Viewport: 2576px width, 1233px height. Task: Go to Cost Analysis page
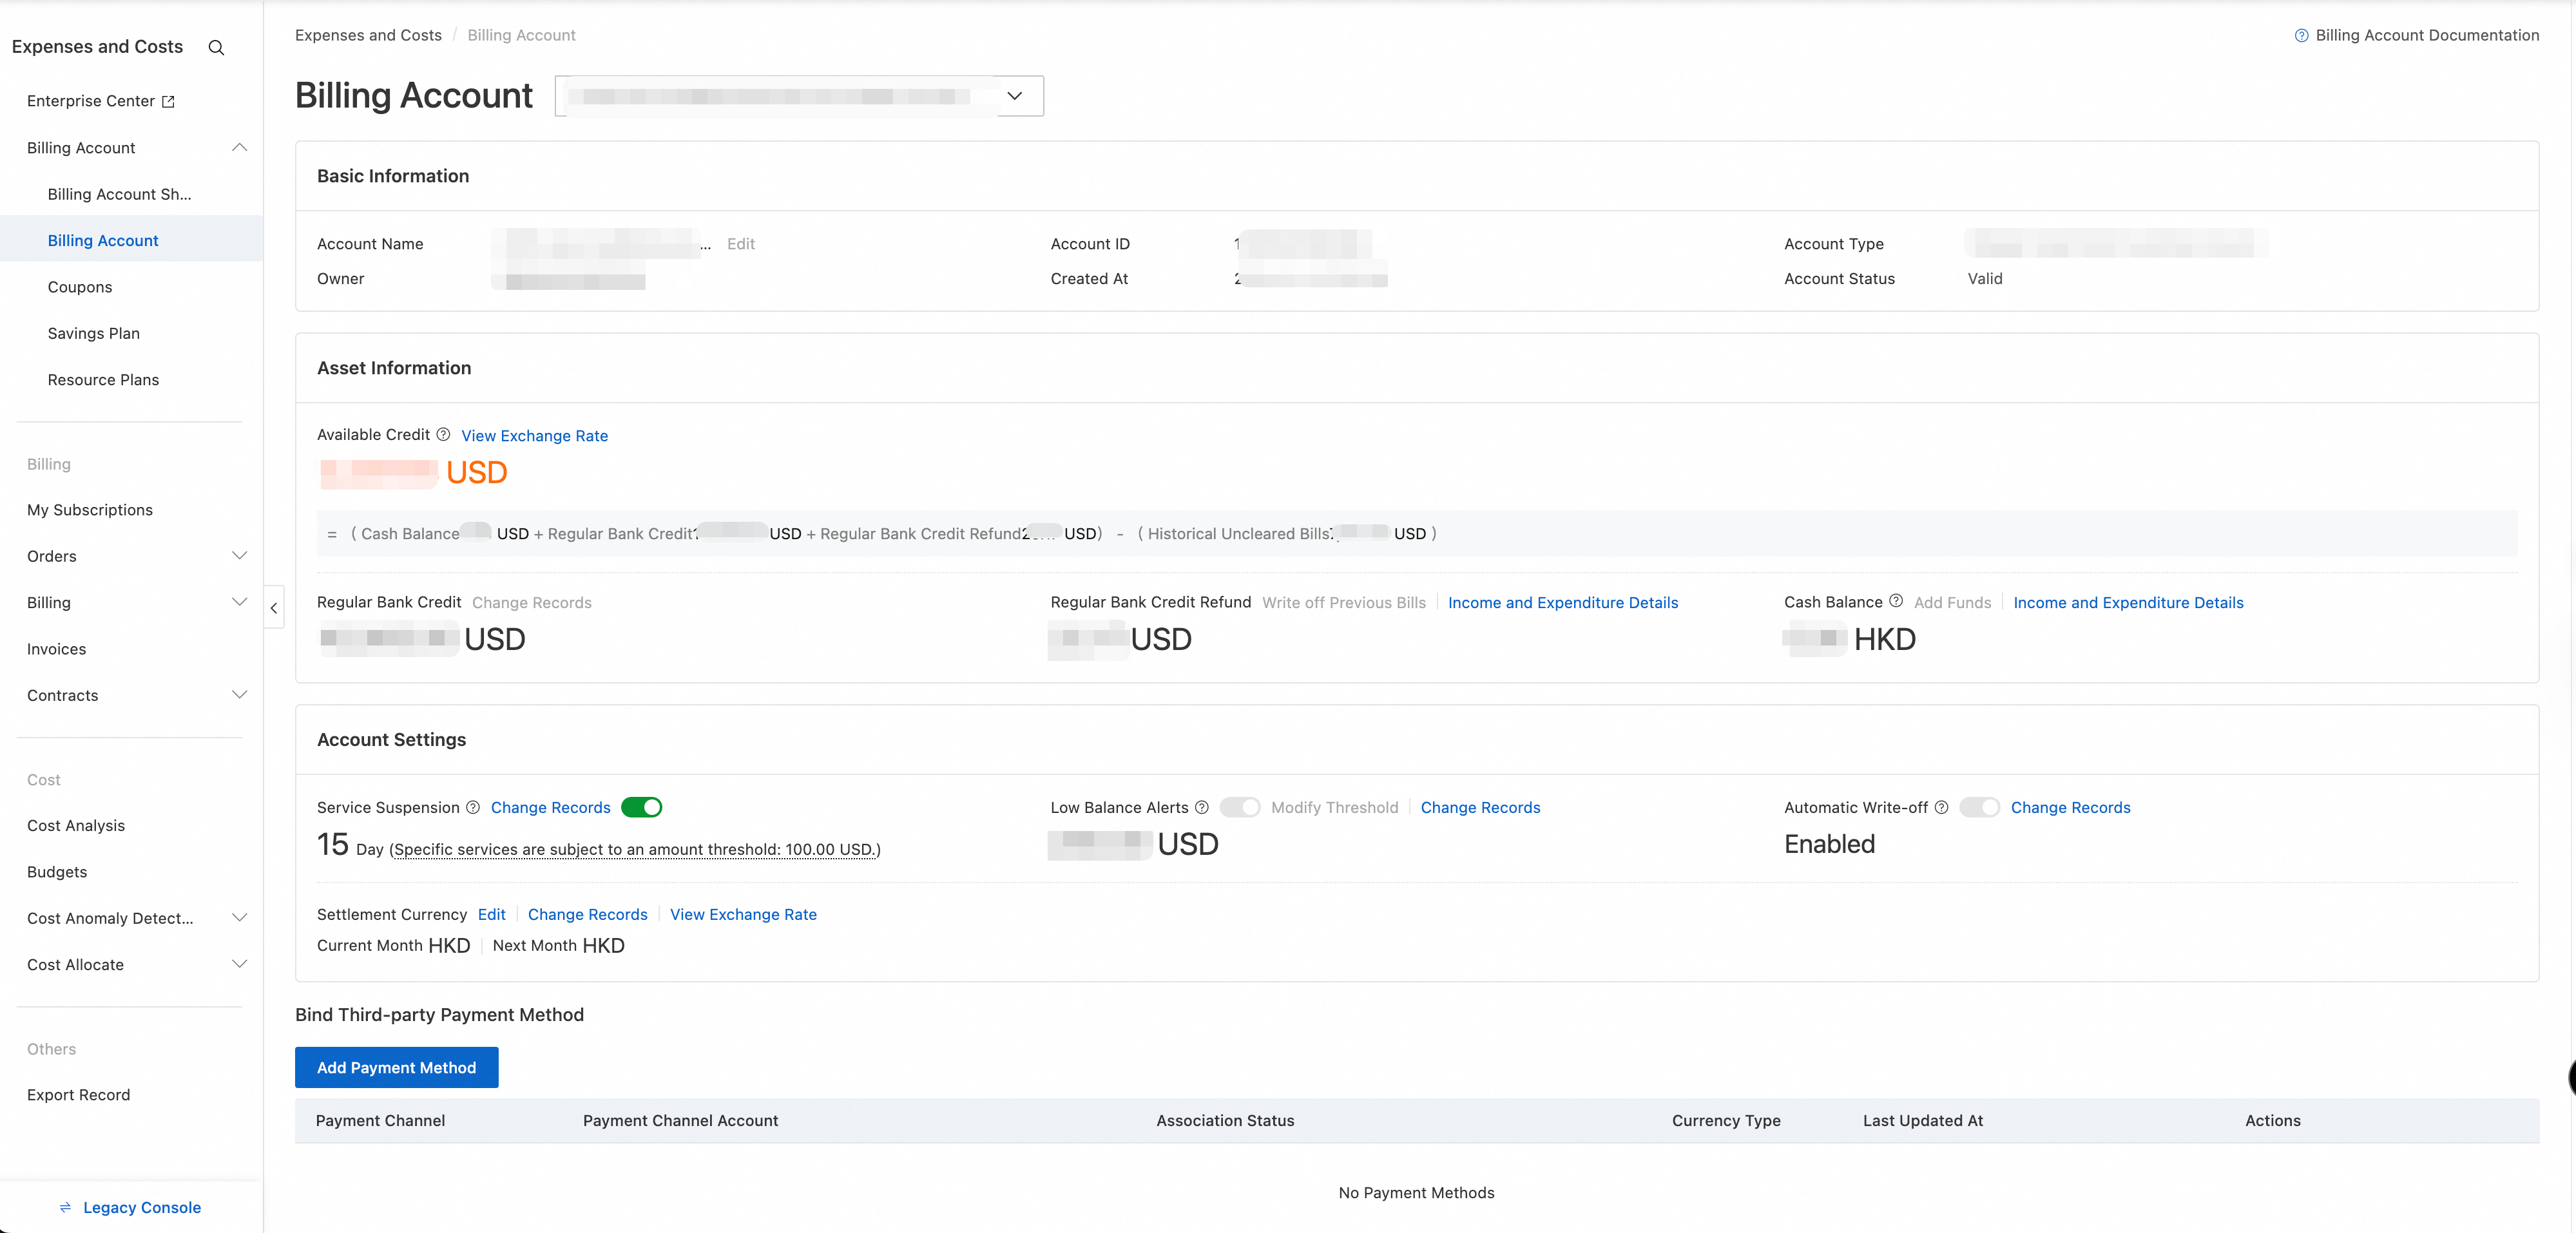(76, 825)
